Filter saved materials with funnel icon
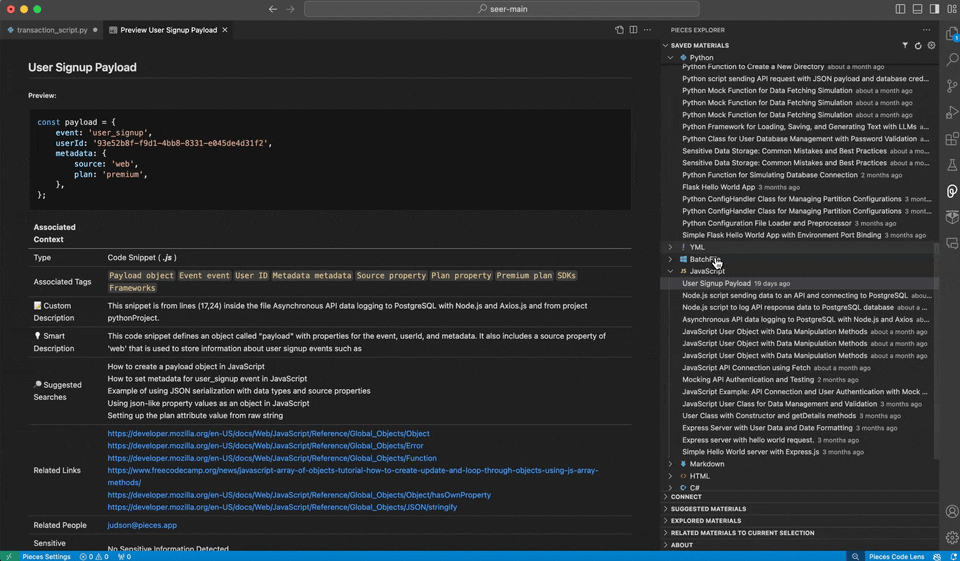The image size is (960, 561). click(905, 45)
